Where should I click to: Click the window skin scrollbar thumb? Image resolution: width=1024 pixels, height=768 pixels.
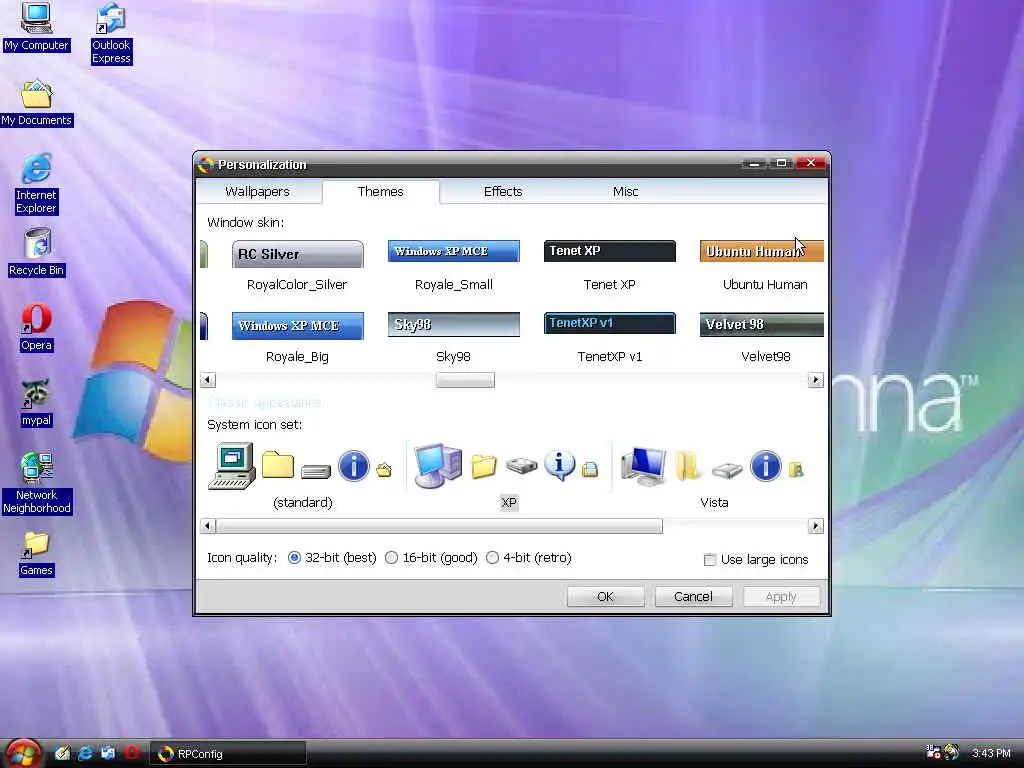click(465, 380)
